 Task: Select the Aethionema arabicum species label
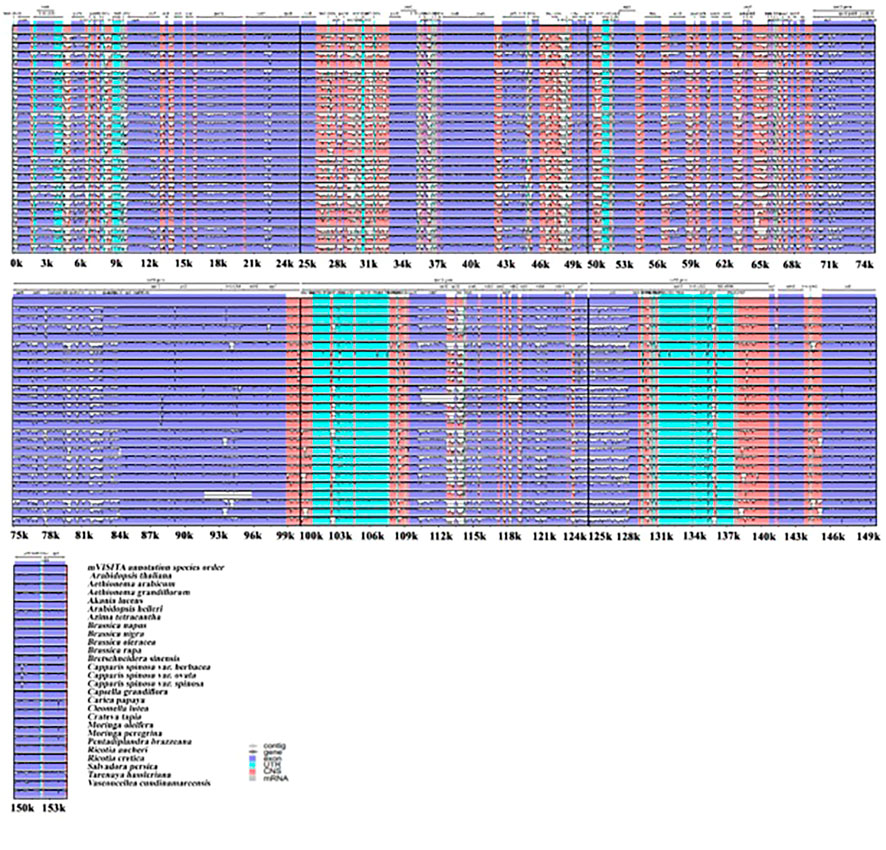(x=131, y=584)
